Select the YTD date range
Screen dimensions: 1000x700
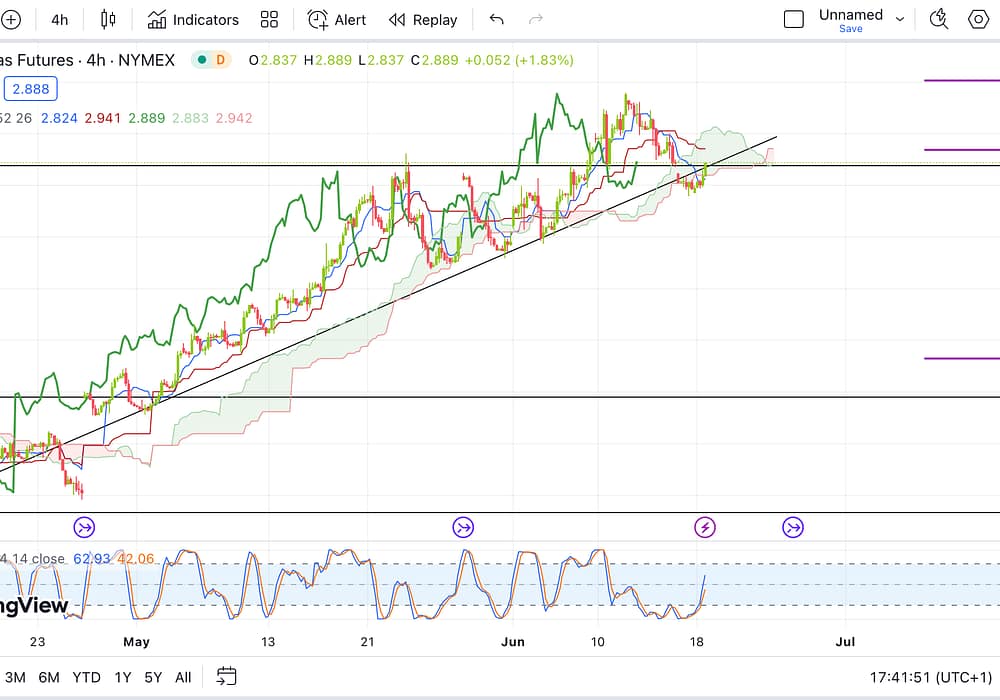coord(86,677)
